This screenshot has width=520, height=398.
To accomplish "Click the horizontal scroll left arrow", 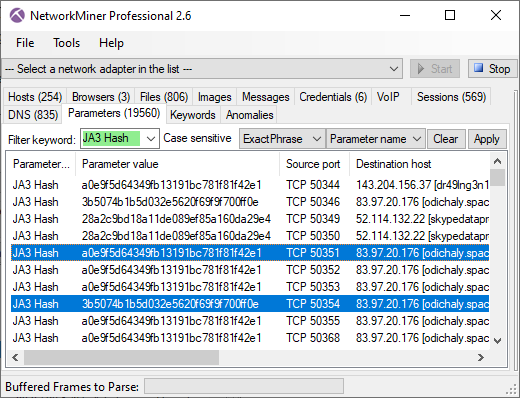I will [15, 358].
